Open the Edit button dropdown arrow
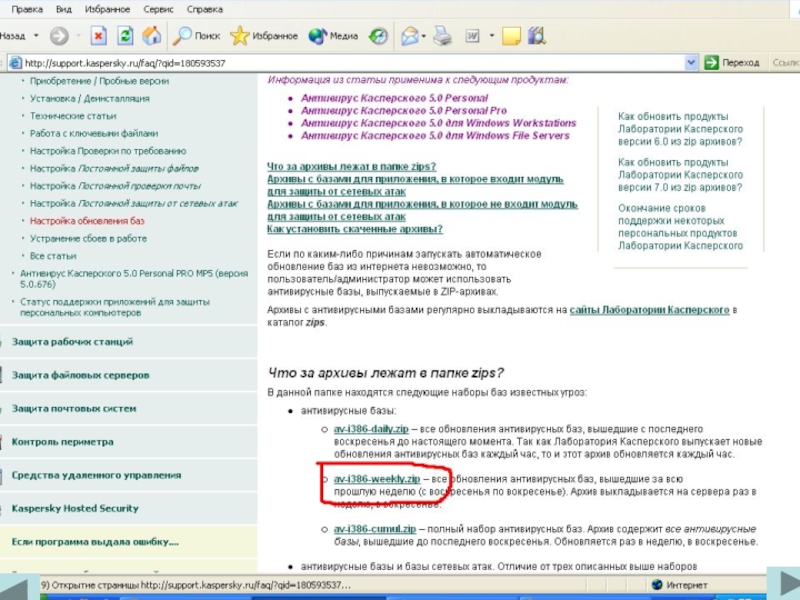Image resolution: width=800 pixels, height=600 pixels. (x=492, y=36)
